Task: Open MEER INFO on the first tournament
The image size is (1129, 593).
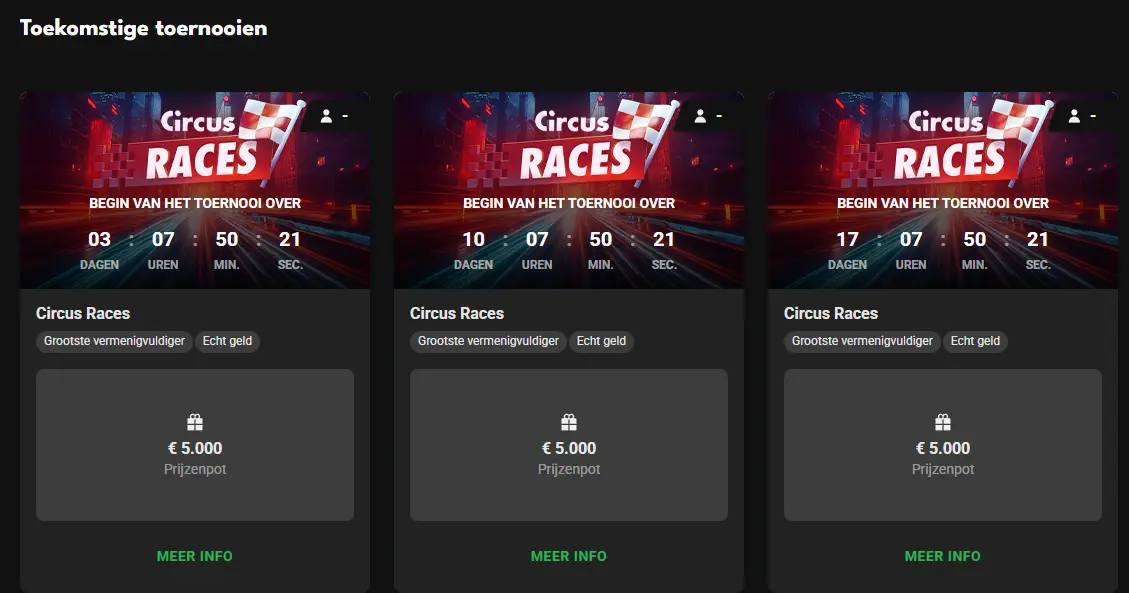Action: (x=195, y=556)
